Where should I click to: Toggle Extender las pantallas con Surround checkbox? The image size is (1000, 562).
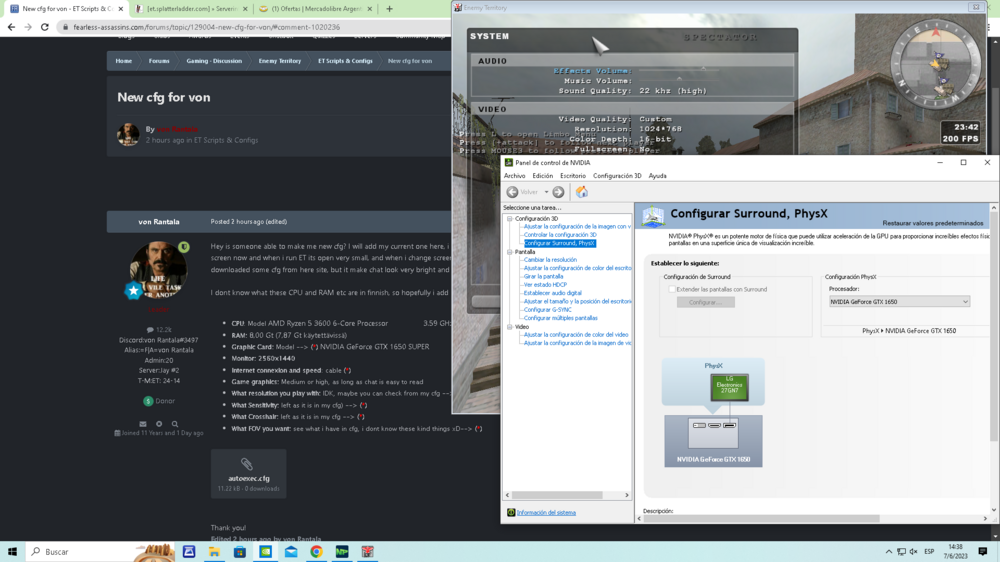pos(672,290)
